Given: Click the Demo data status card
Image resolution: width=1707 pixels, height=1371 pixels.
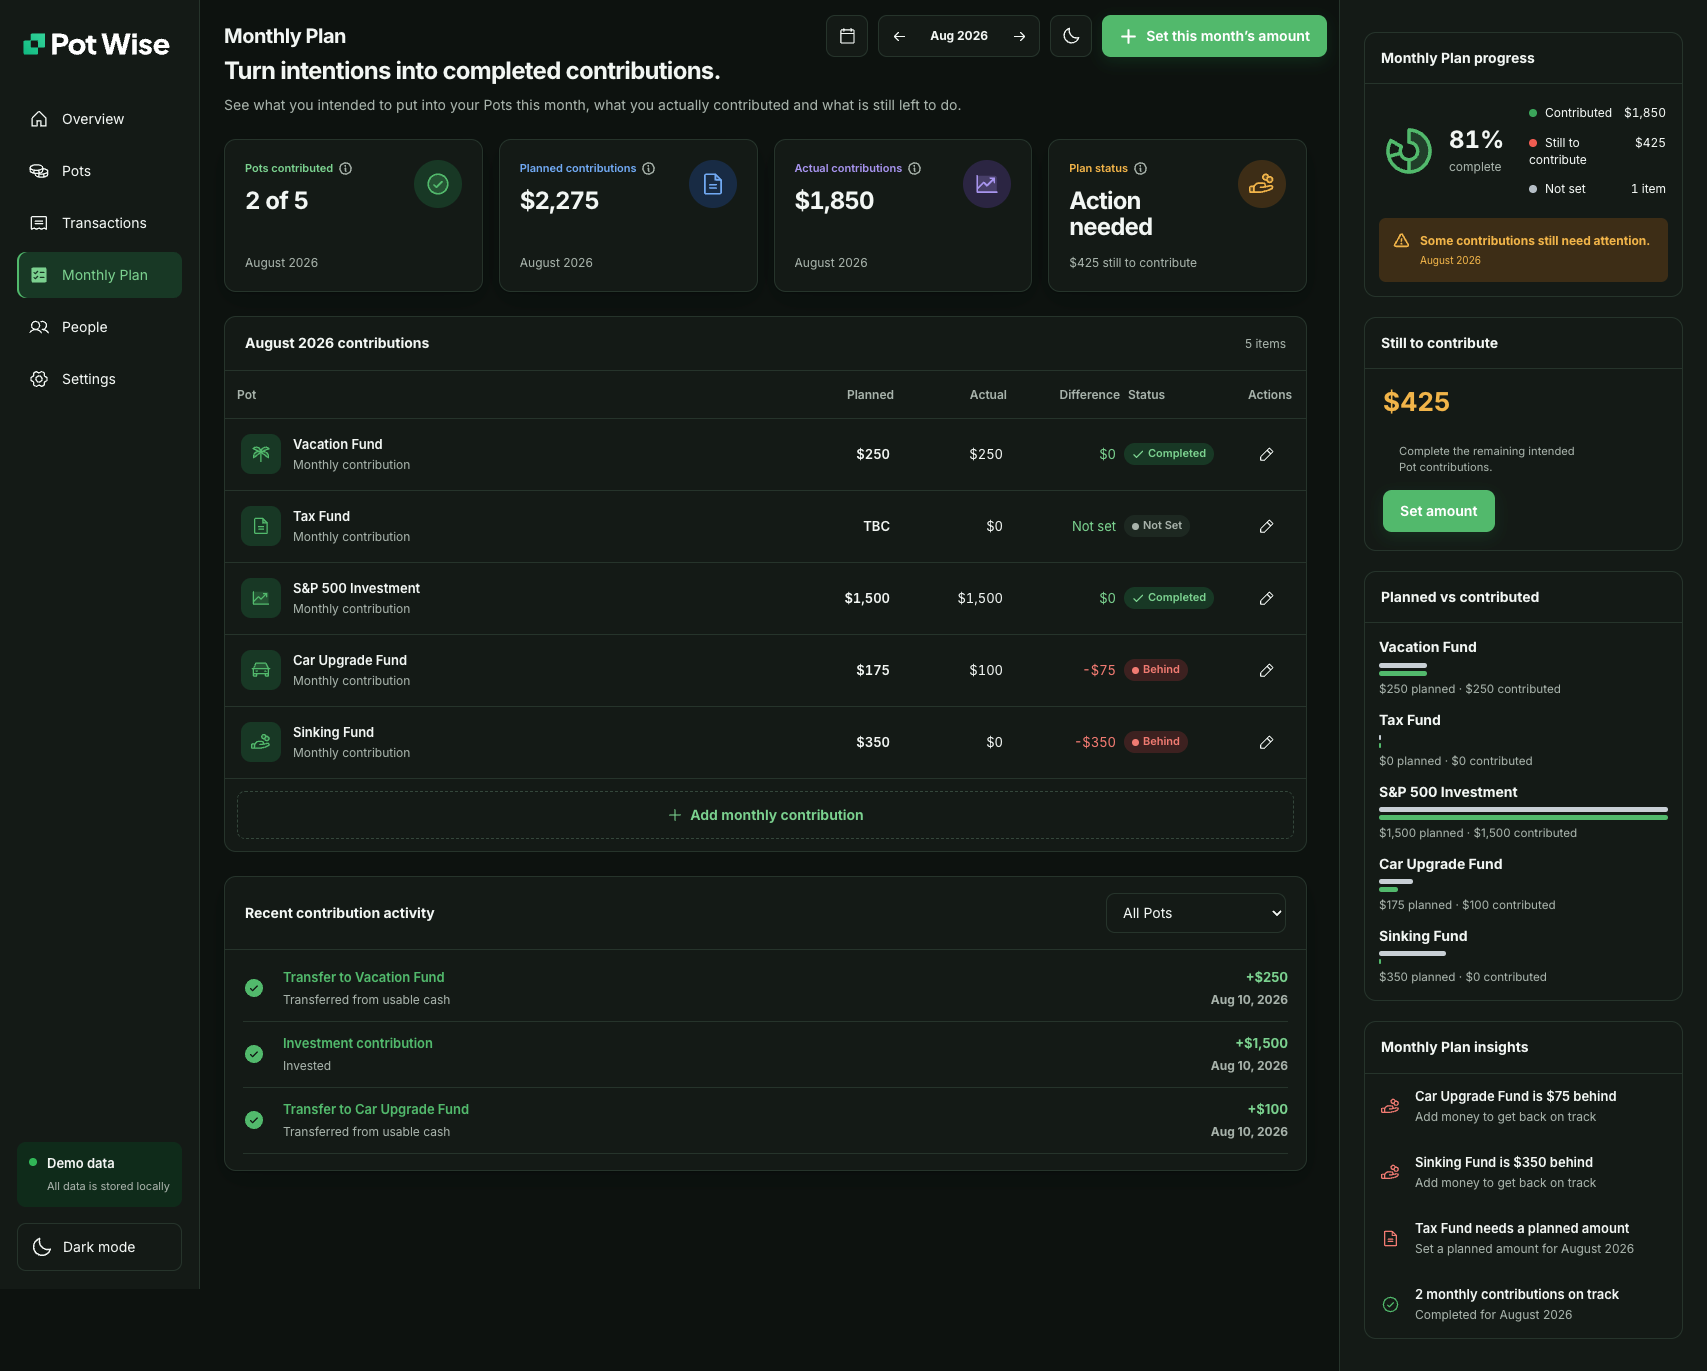Looking at the screenshot, I should [x=99, y=1174].
